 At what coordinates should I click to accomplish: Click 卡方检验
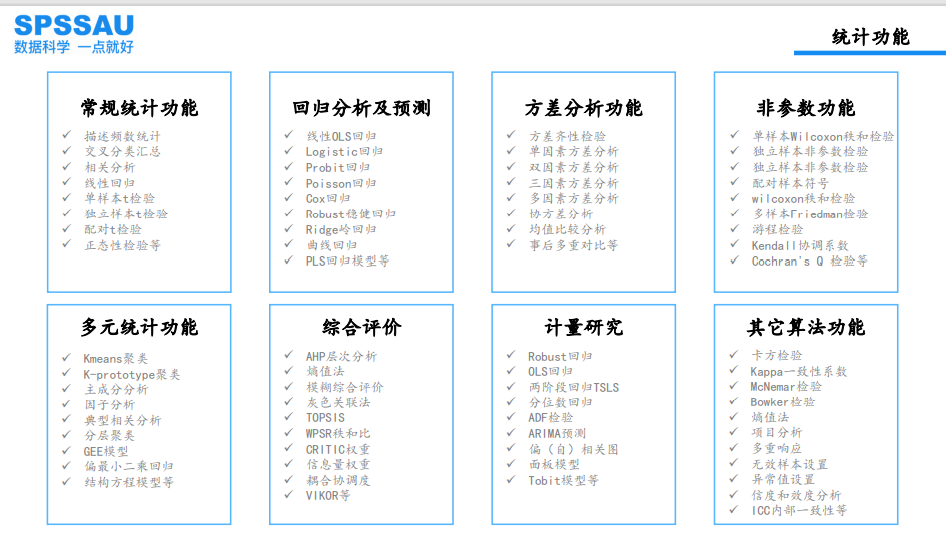pyautogui.click(x=777, y=355)
